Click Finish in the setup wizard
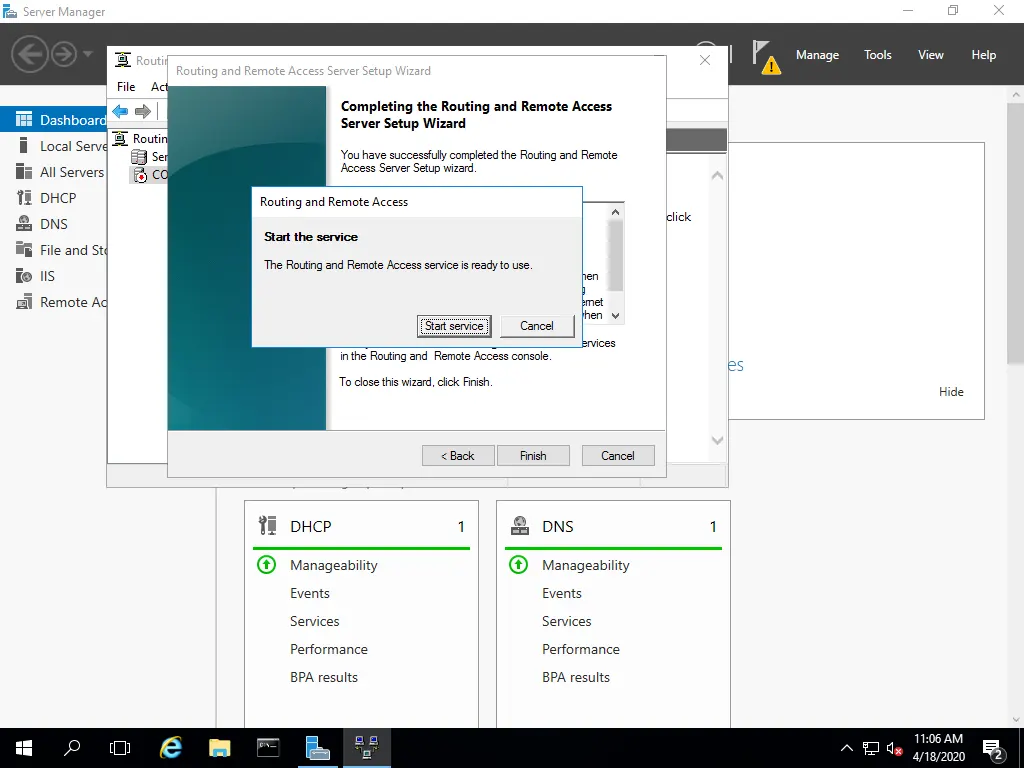Image resolution: width=1024 pixels, height=768 pixels. (533, 456)
